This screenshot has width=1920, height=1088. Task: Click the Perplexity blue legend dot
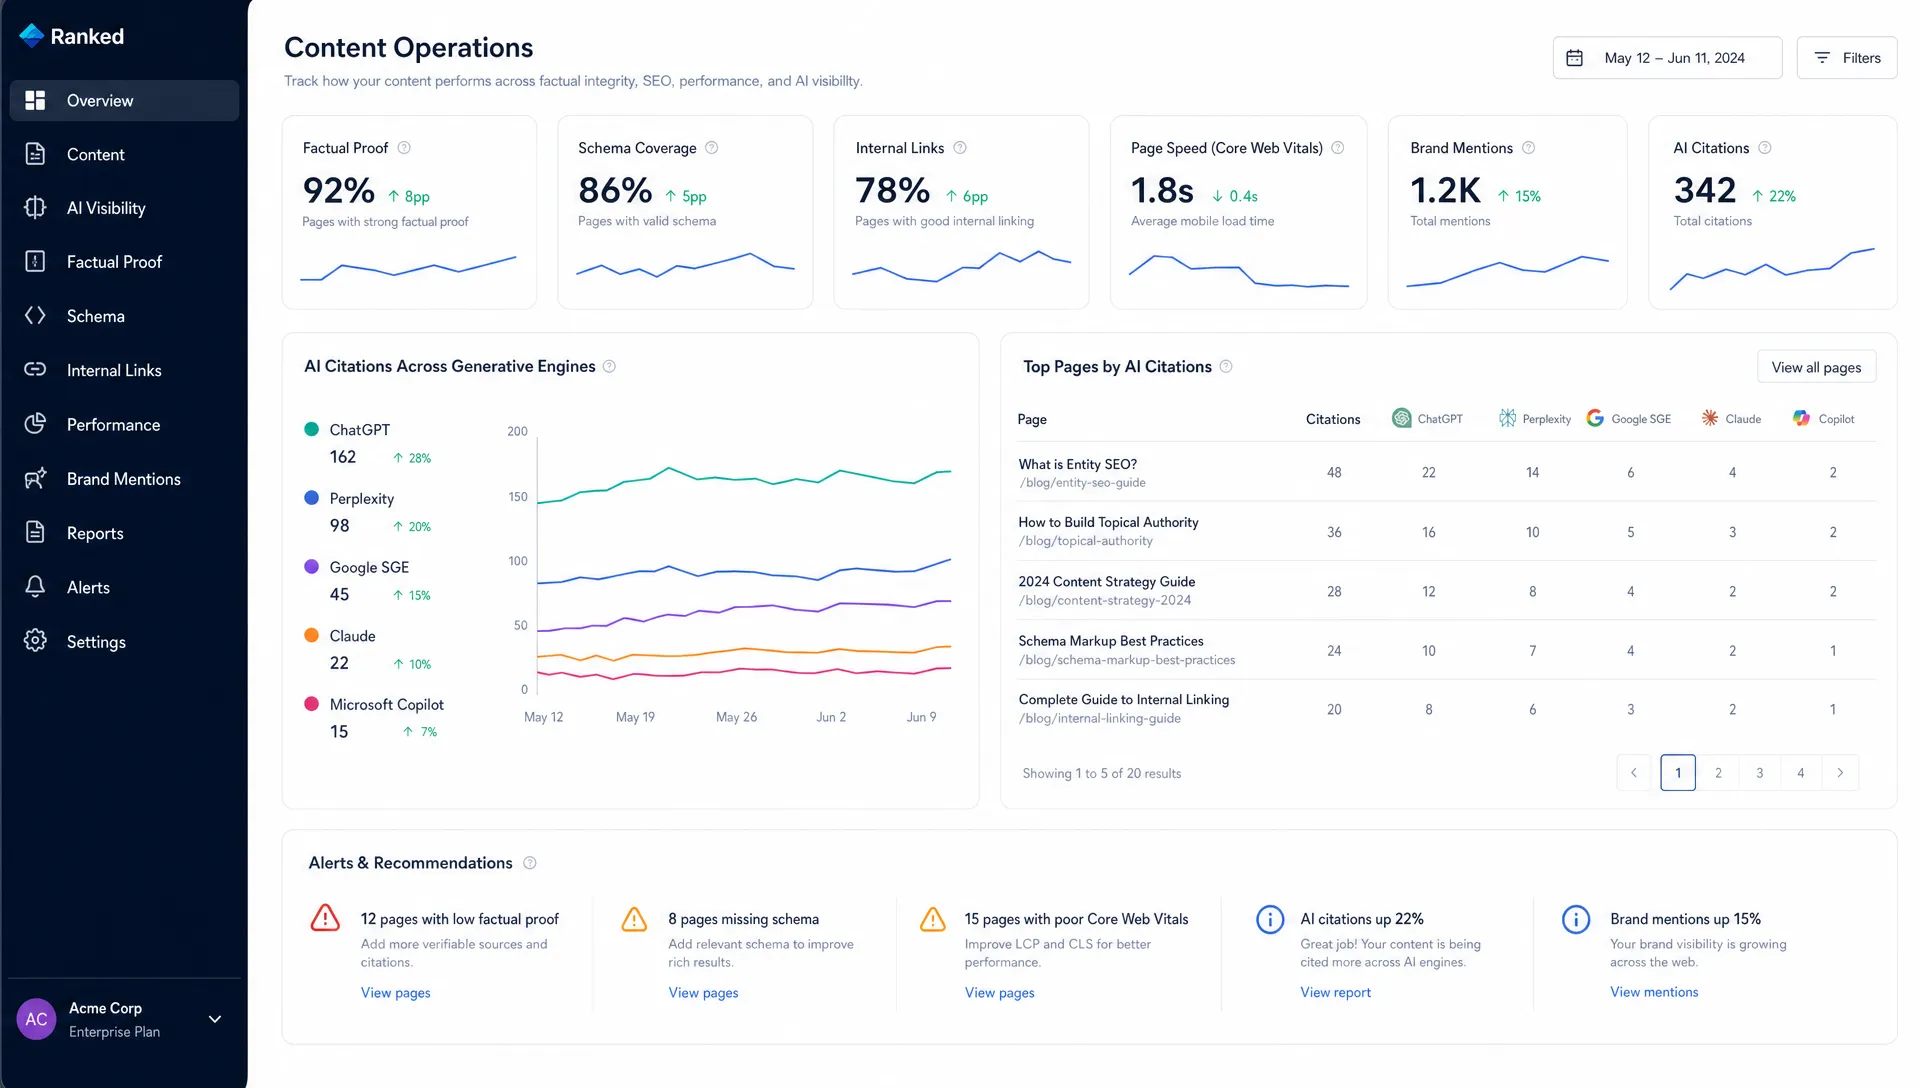311,498
